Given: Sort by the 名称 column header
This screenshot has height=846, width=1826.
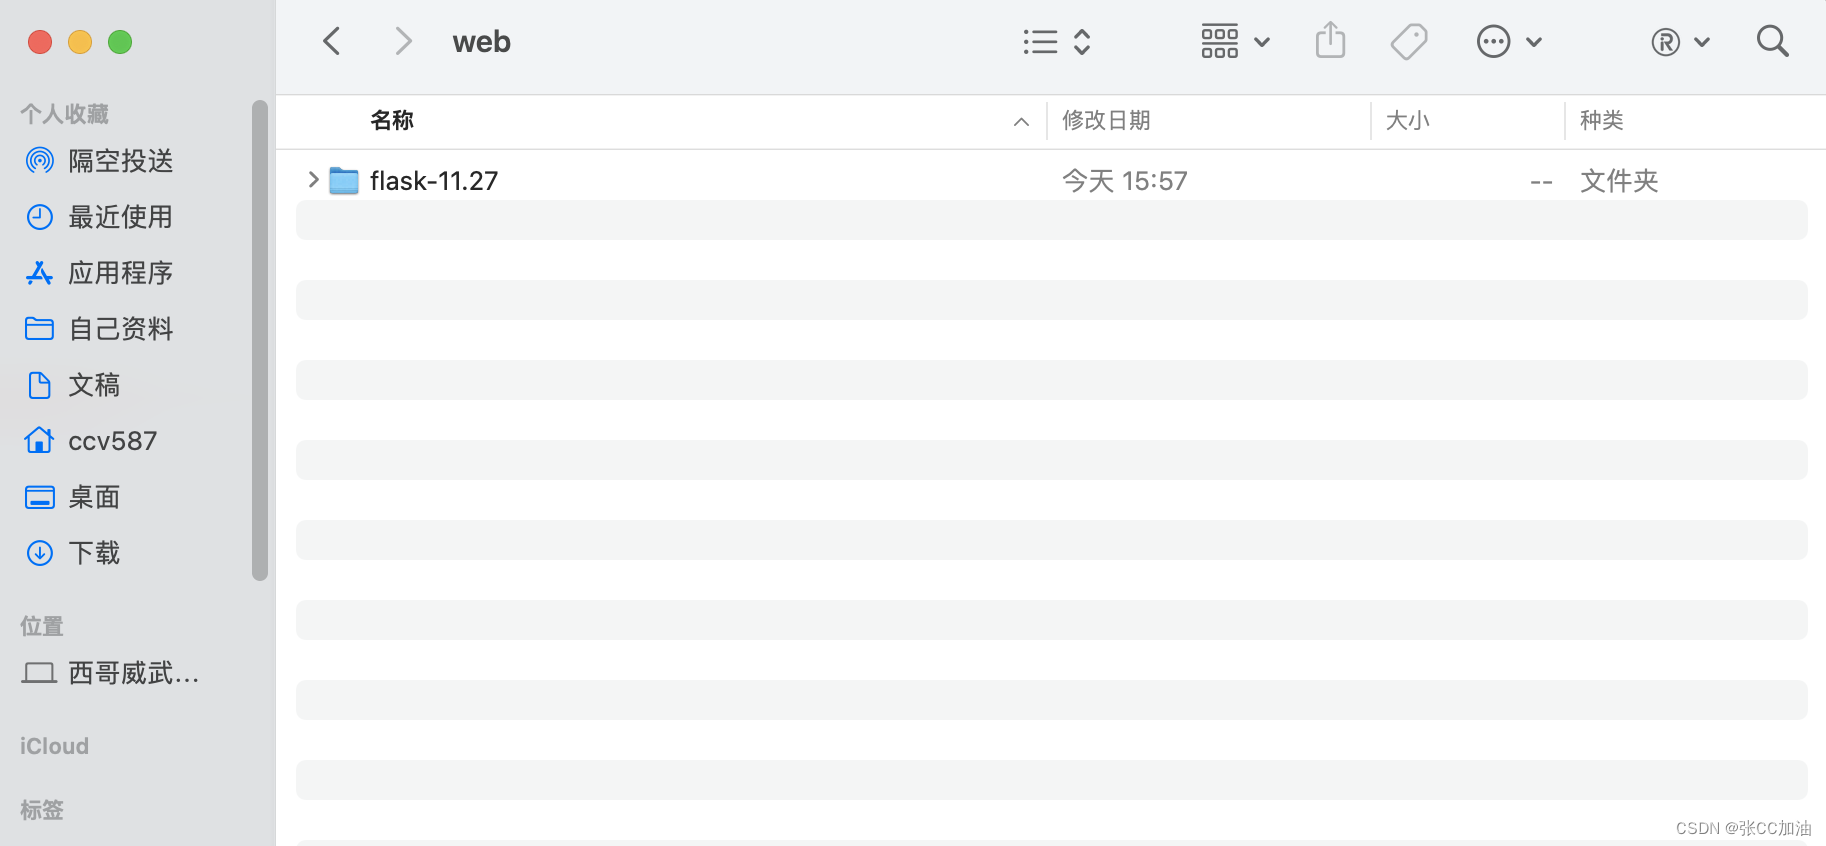Looking at the screenshot, I should pyautogui.click(x=392, y=120).
